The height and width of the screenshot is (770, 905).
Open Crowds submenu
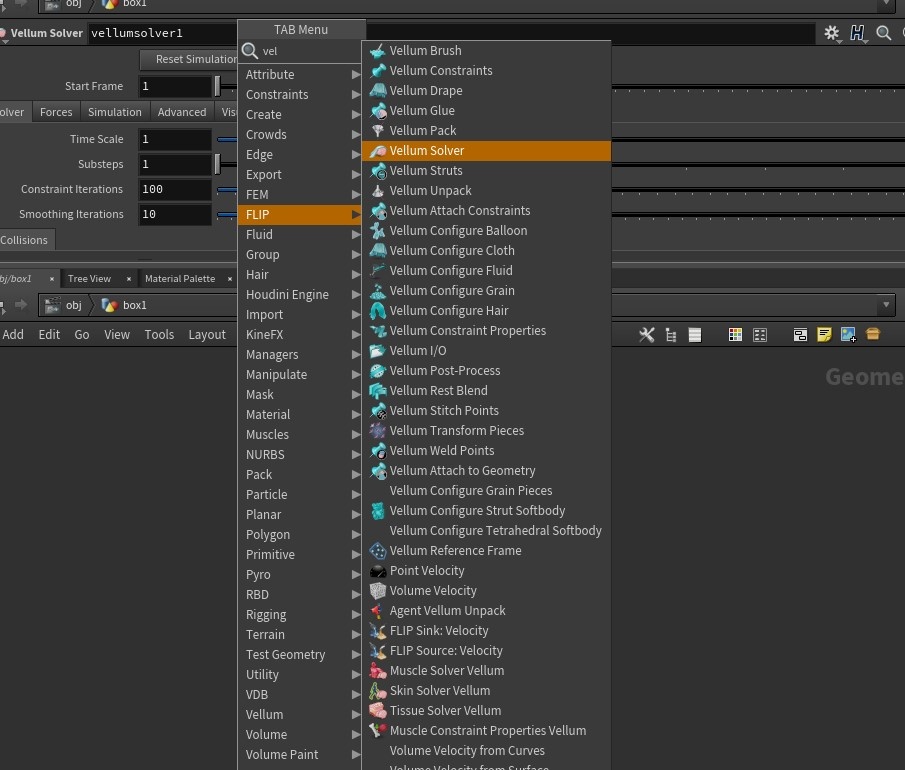pos(300,134)
